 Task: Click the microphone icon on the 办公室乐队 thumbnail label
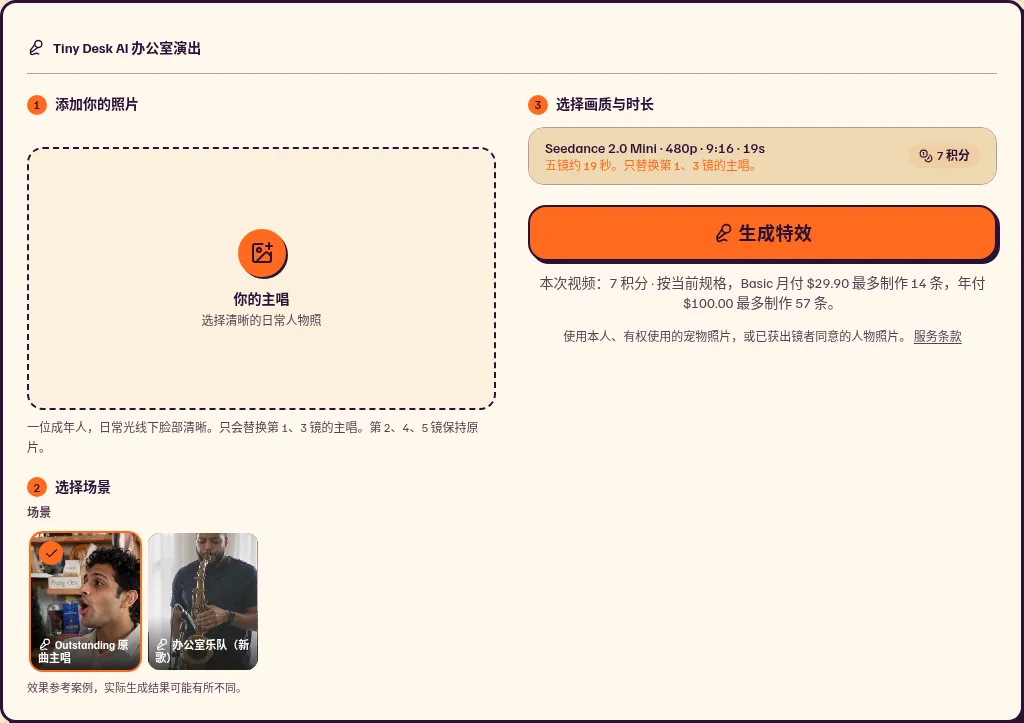pos(162,645)
